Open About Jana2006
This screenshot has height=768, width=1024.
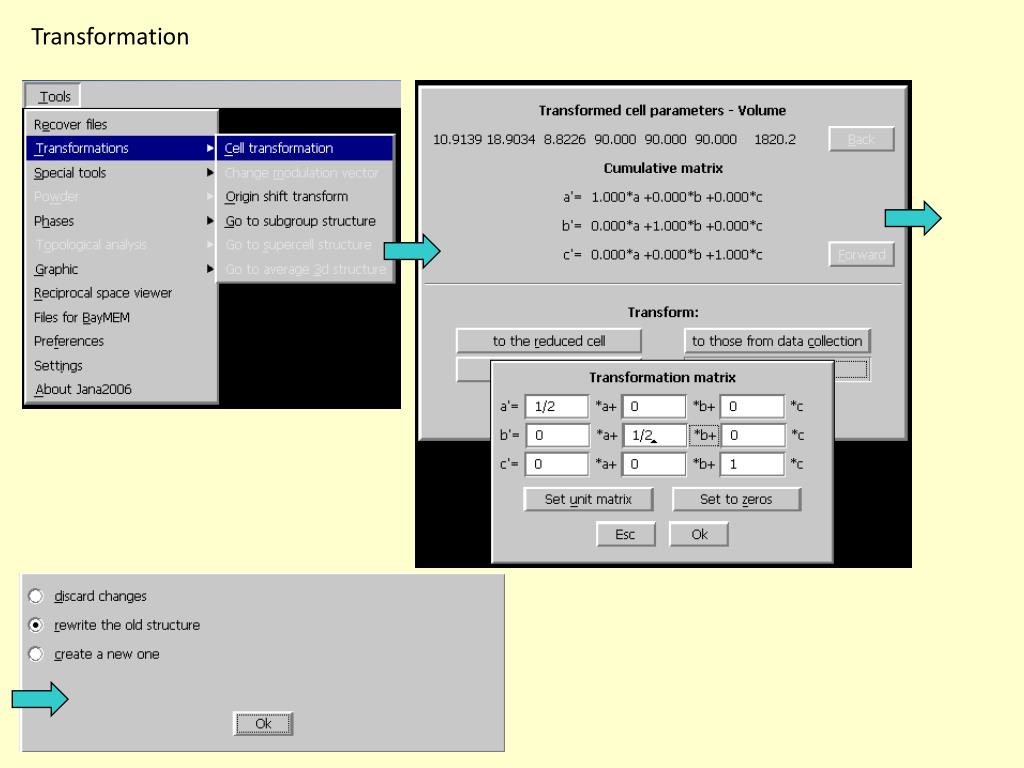click(x=83, y=389)
